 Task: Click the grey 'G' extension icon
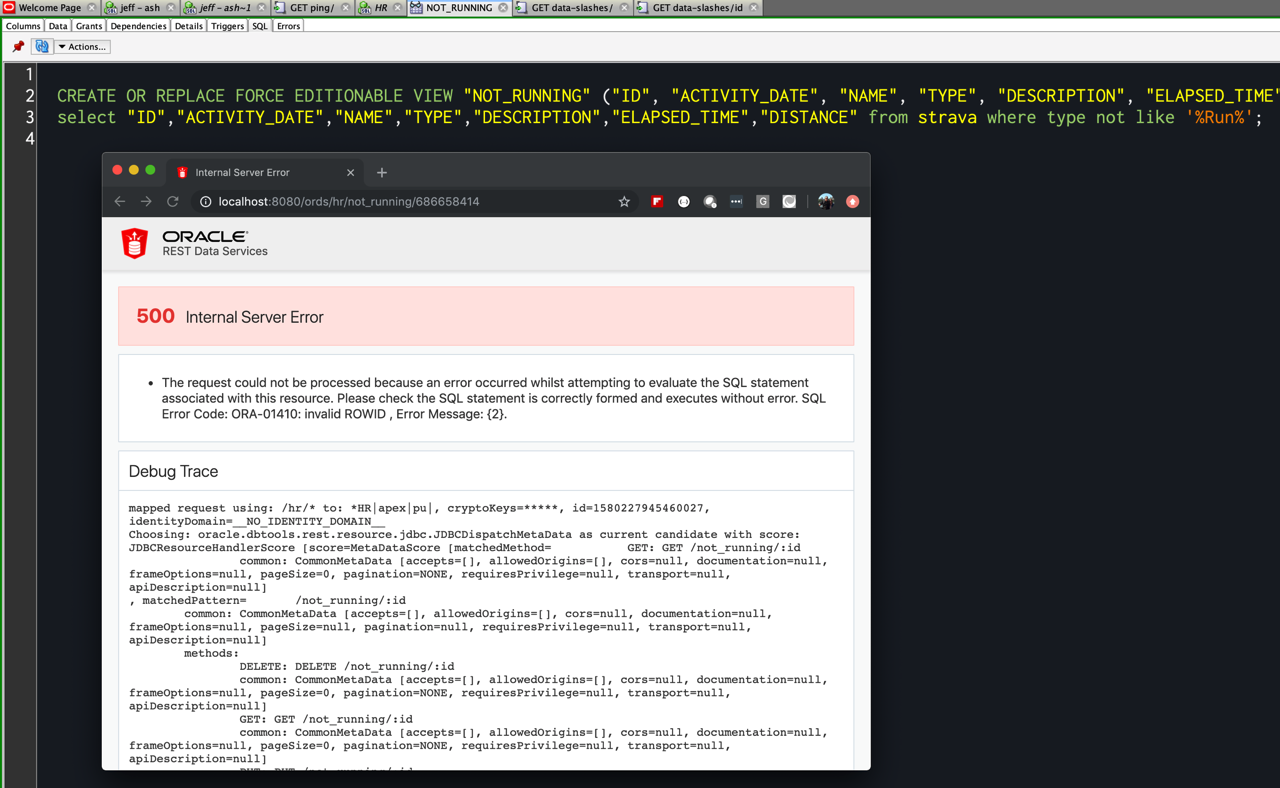click(x=763, y=202)
